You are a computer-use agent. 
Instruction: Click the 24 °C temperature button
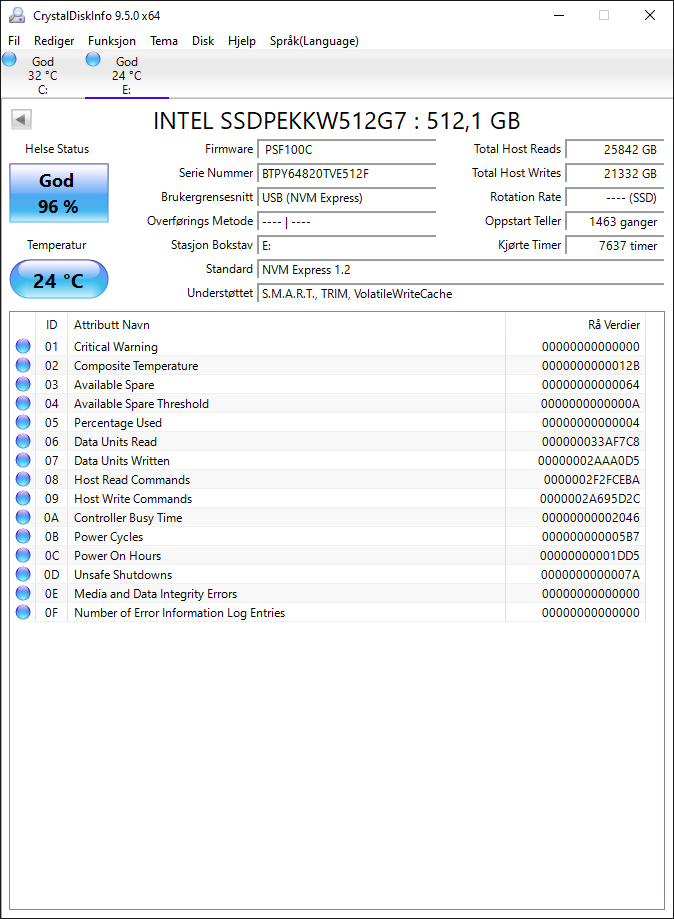(x=59, y=280)
